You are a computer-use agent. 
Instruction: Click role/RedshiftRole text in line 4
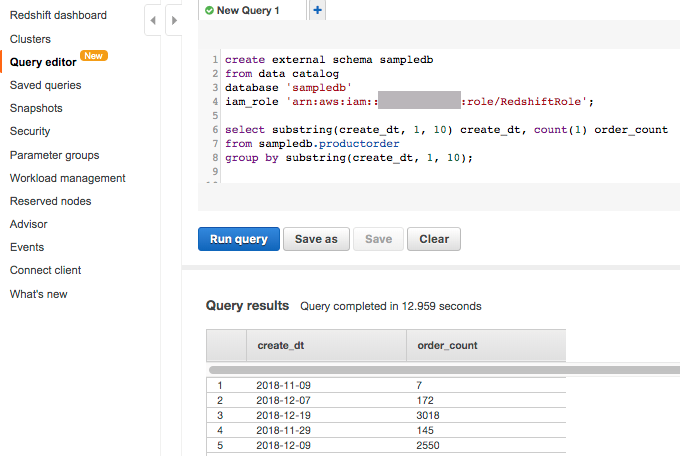tap(524, 102)
